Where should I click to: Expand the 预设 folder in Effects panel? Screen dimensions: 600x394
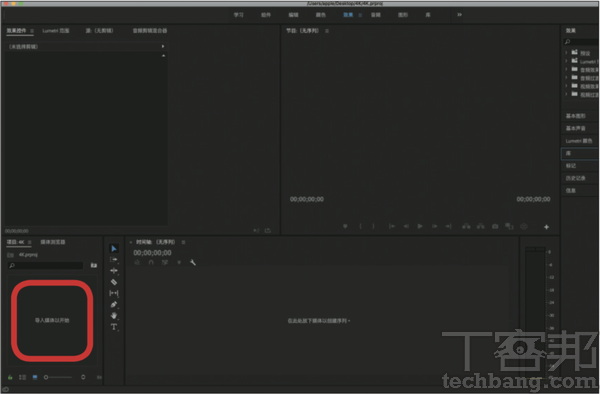pyautogui.click(x=566, y=52)
